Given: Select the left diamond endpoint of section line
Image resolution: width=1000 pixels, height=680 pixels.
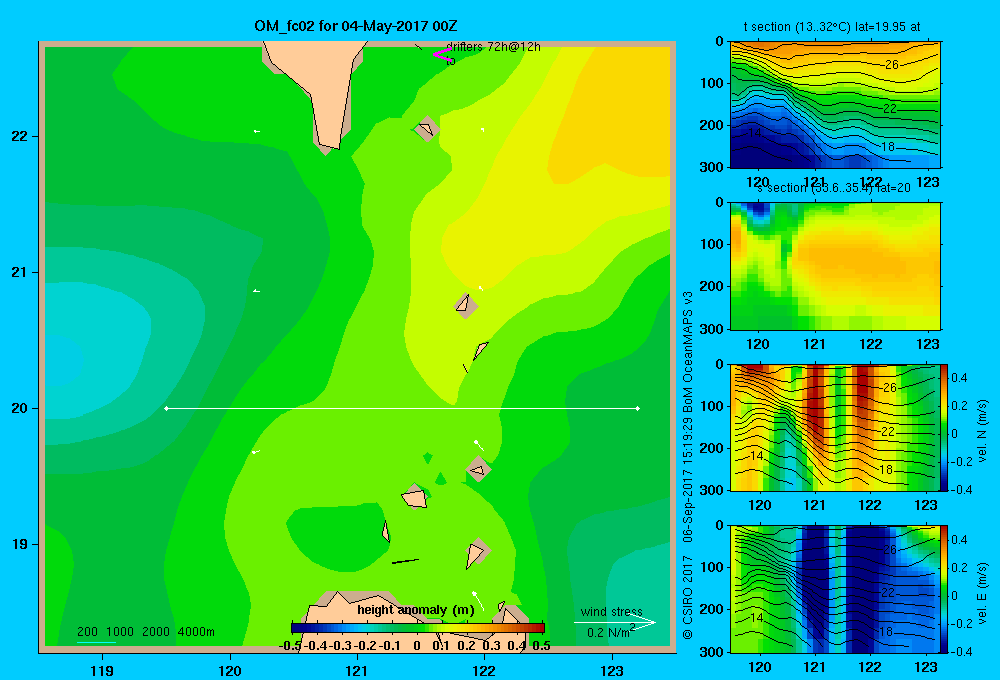Looking at the screenshot, I should 166,408.
